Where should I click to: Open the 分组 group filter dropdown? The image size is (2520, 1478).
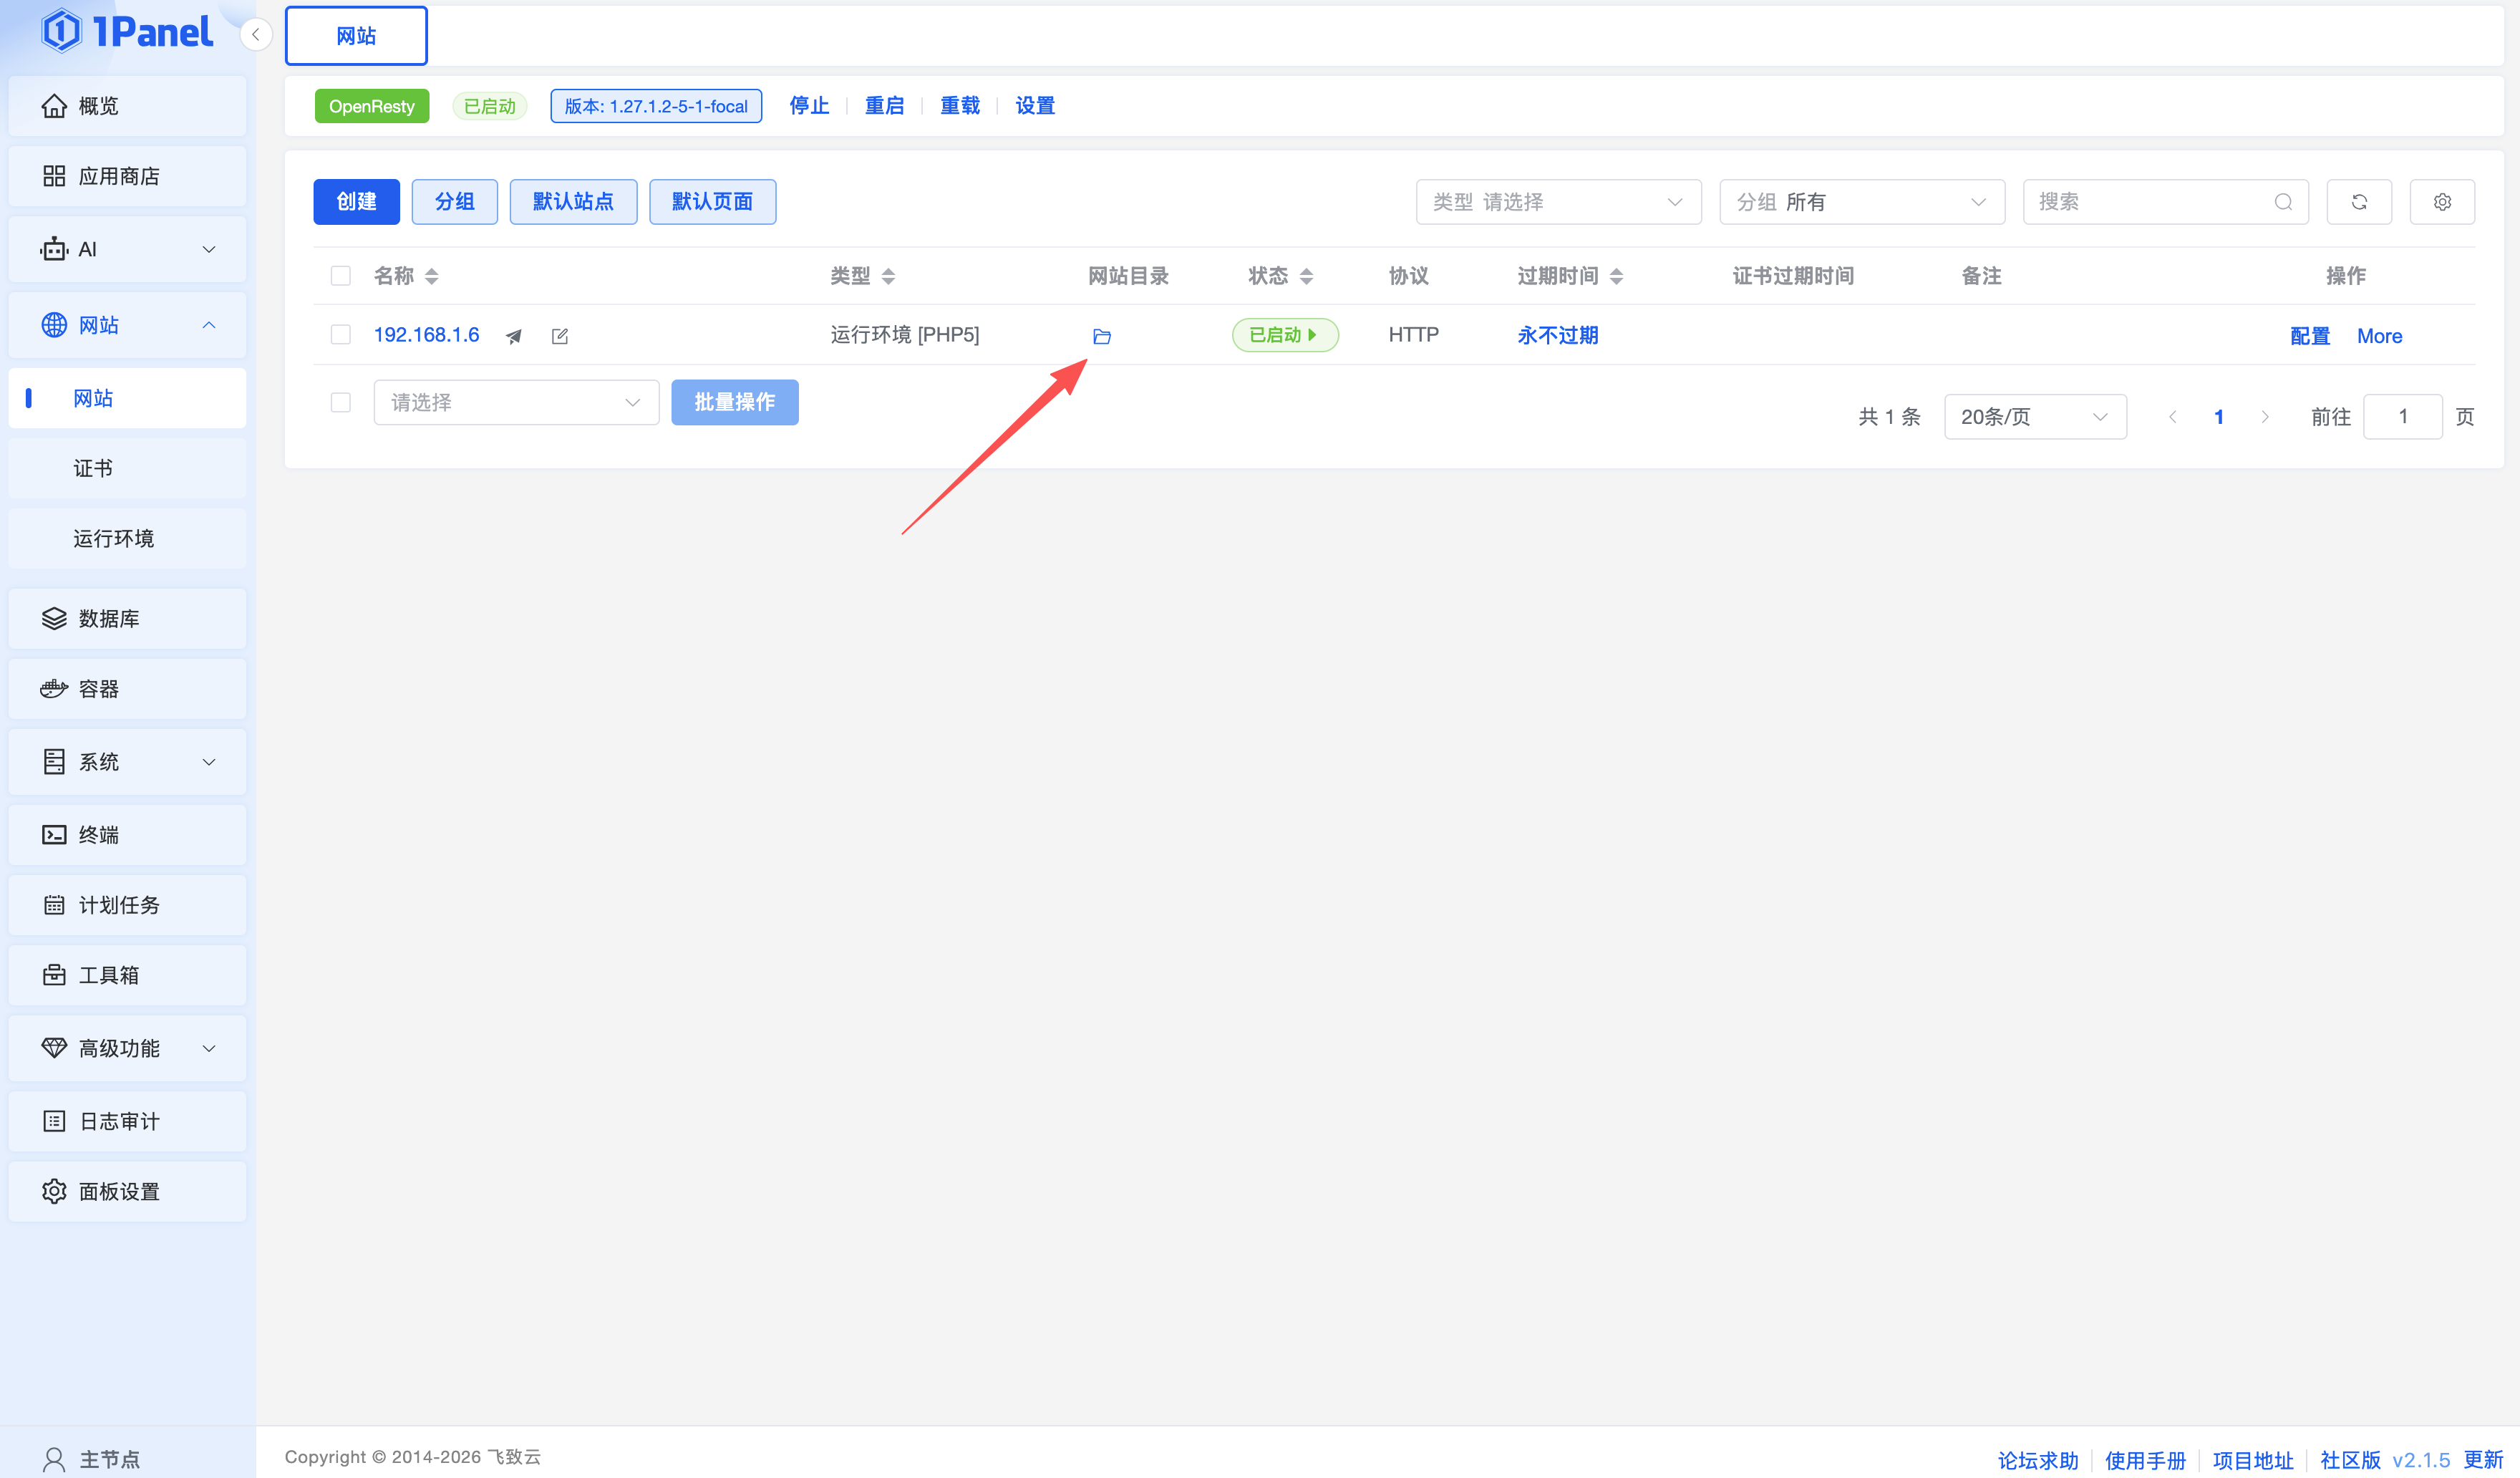[1861, 202]
